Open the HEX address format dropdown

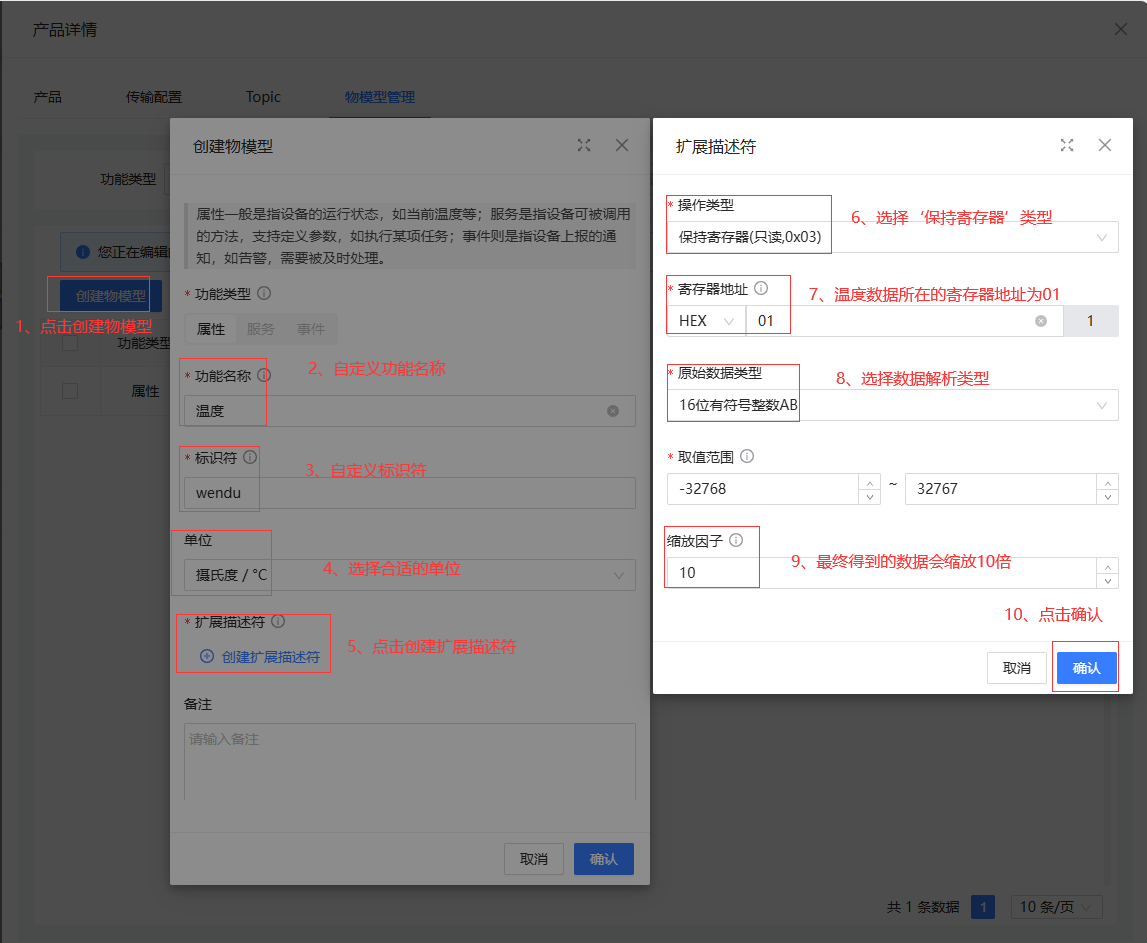click(706, 321)
